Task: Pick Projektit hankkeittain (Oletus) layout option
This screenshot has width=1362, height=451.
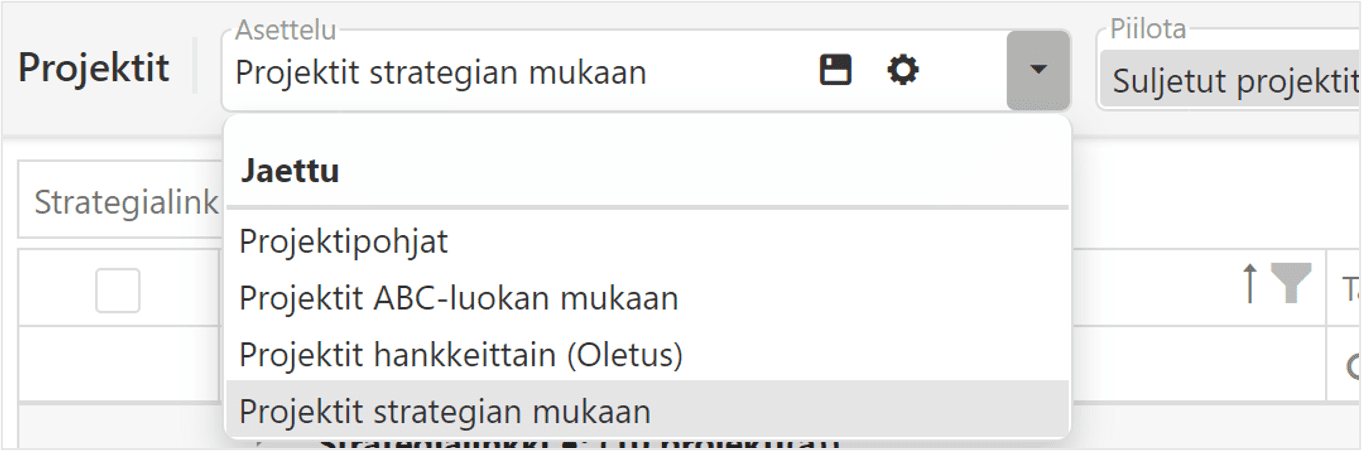Action: tap(461, 355)
